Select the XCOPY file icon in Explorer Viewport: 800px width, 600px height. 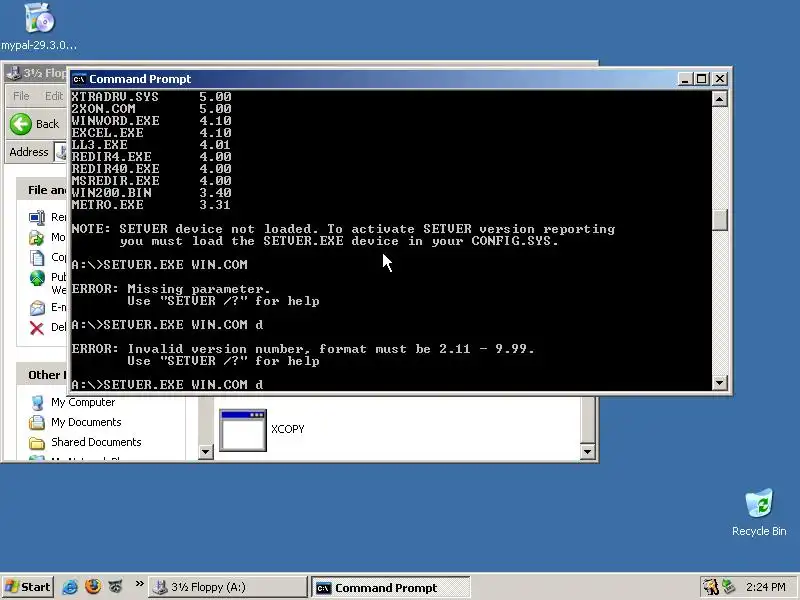click(243, 430)
